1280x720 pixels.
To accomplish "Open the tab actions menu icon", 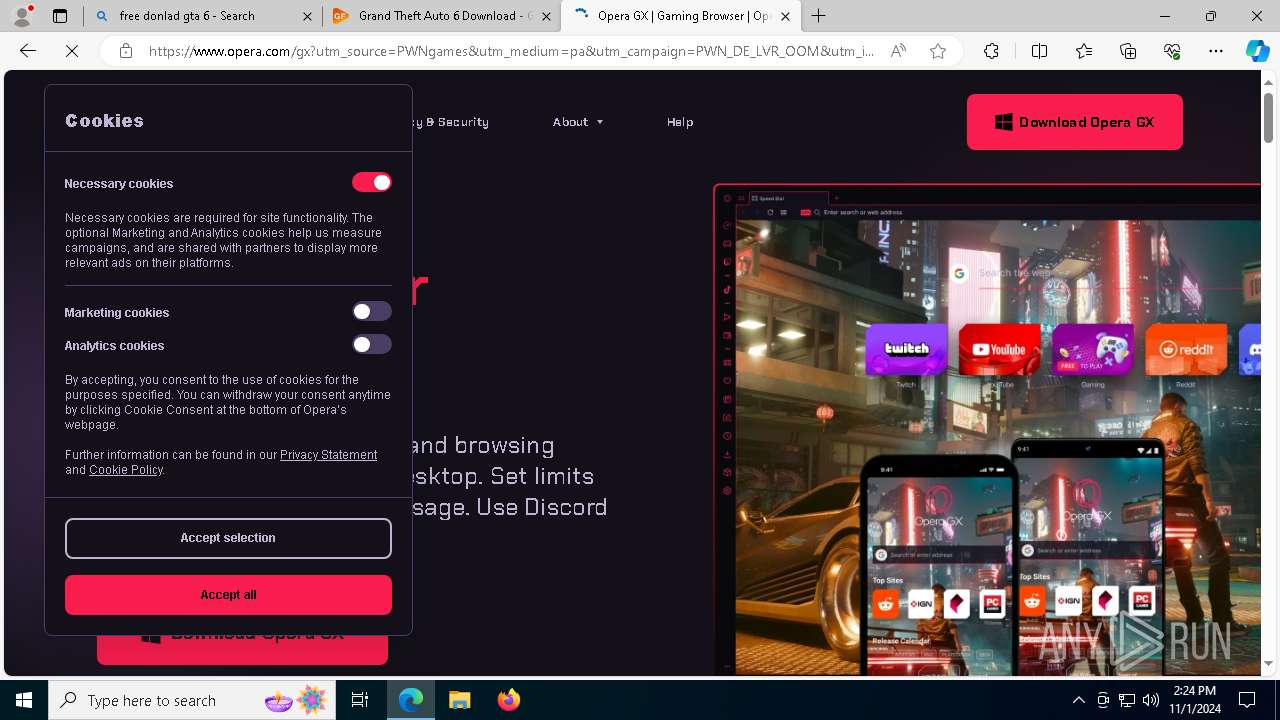I will pos(60,16).
